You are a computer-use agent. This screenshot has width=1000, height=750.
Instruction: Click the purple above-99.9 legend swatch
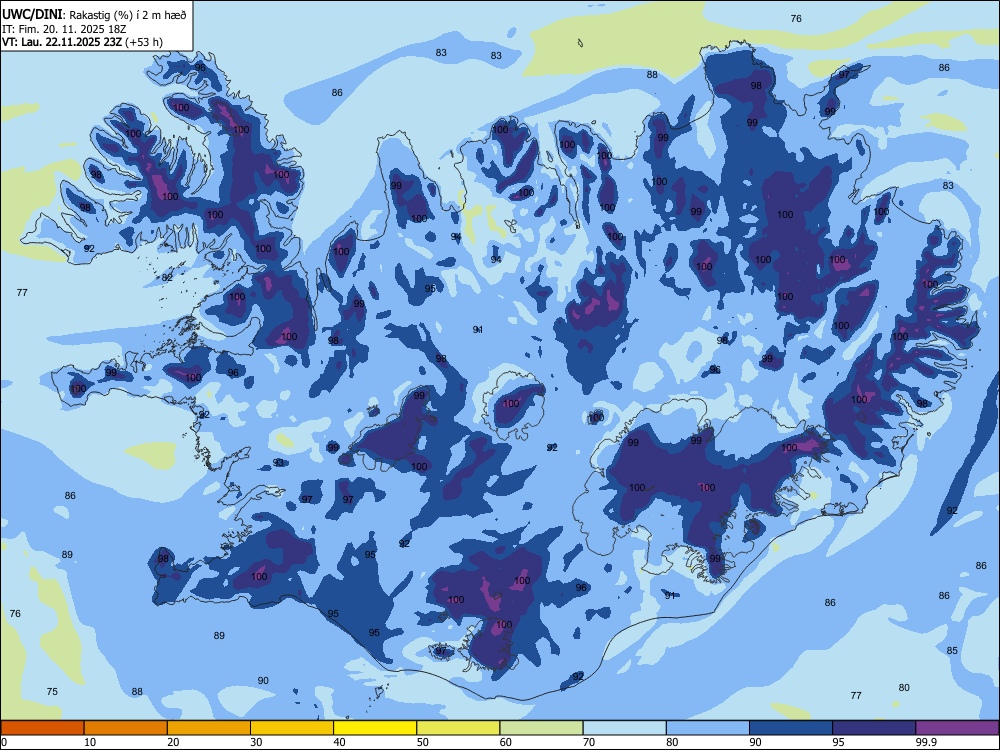[x=957, y=728]
